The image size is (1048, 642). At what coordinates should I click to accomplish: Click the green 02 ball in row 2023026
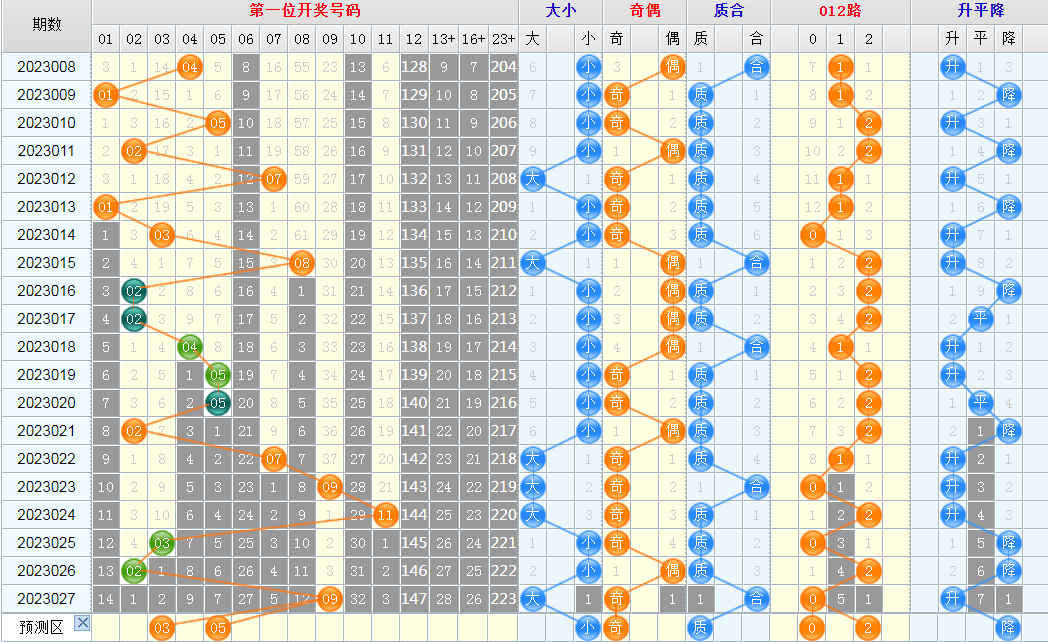click(x=134, y=571)
